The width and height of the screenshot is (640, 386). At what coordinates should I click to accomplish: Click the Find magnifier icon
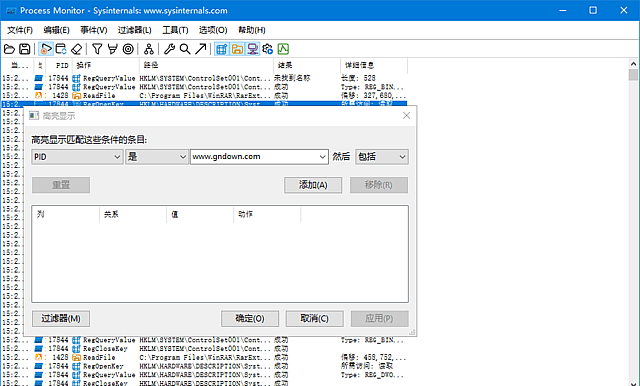185,49
